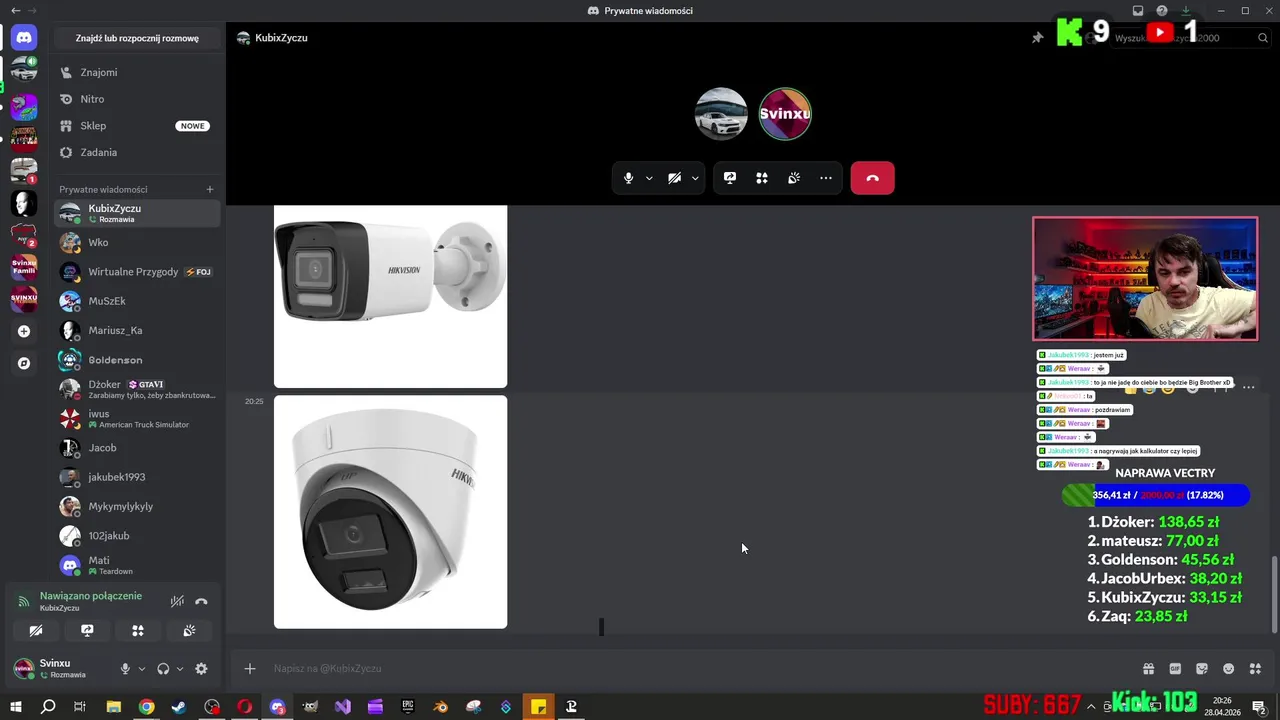Open soundboard in call controls
The width and height of the screenshot is (1280, 720).
click(794, 178)
